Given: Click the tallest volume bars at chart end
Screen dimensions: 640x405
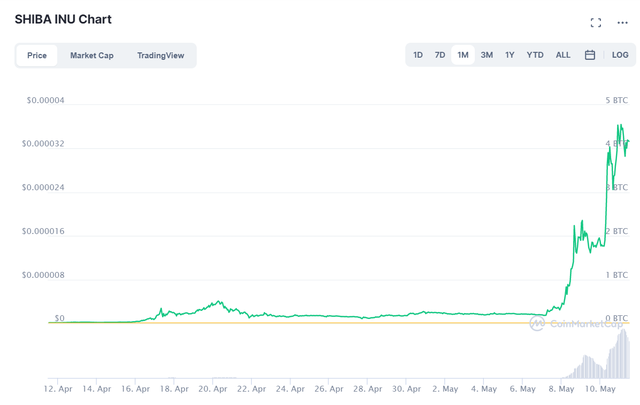Looking at the screenshot, I should coord(623,353).
